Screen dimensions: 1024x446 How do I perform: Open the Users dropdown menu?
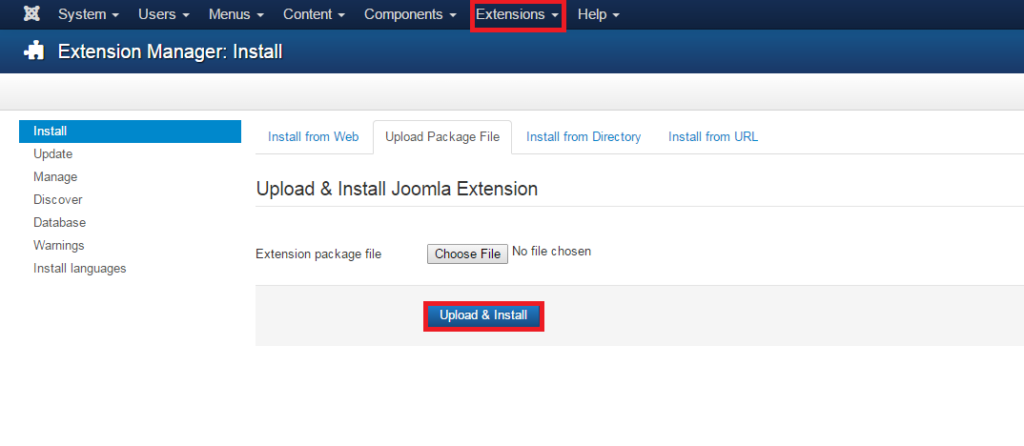(163, 14)
